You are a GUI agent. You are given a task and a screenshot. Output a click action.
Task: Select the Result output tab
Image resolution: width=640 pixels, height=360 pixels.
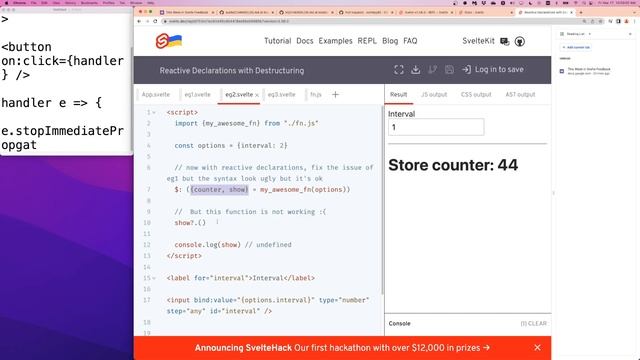(x=398, y=95)
